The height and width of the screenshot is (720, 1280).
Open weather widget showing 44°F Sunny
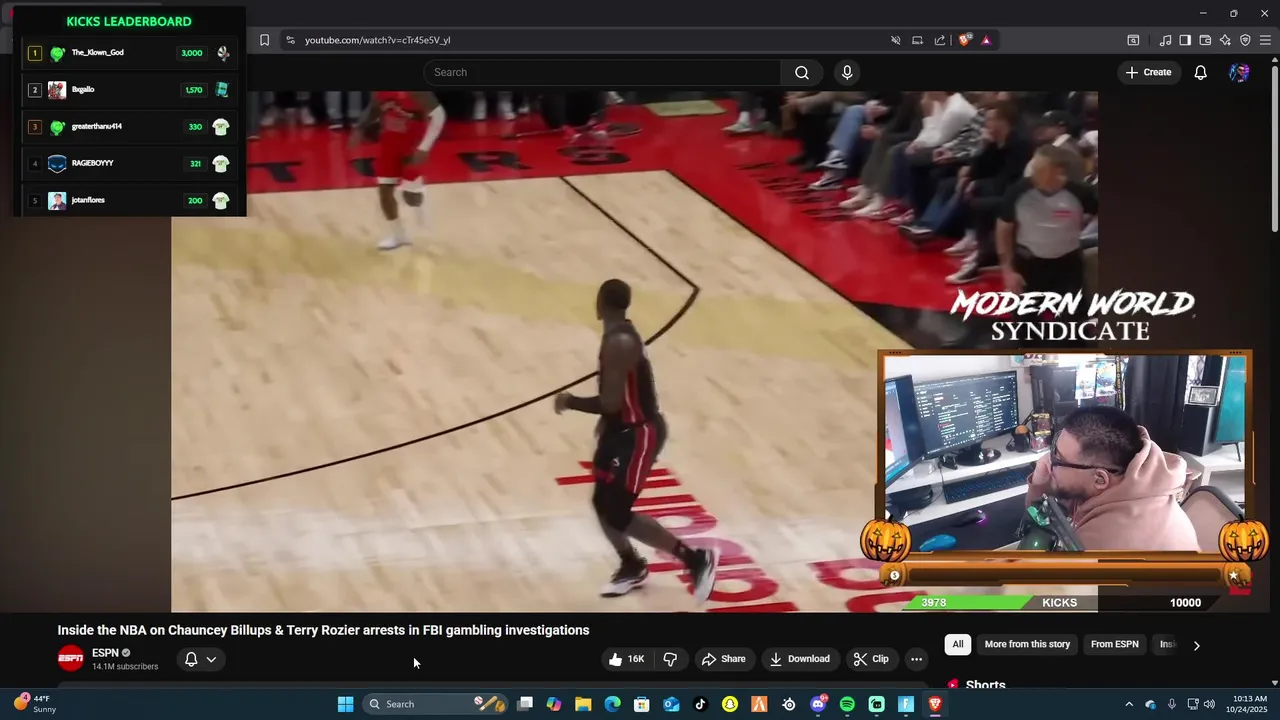[x=35, y=704]
